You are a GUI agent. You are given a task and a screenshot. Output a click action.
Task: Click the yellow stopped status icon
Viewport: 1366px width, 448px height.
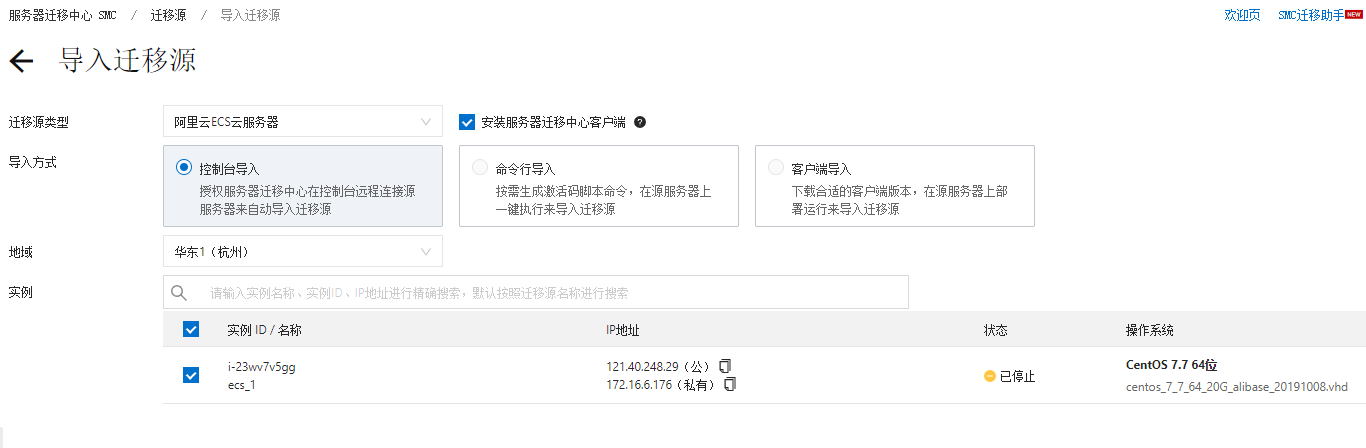(x=990, y=376)
